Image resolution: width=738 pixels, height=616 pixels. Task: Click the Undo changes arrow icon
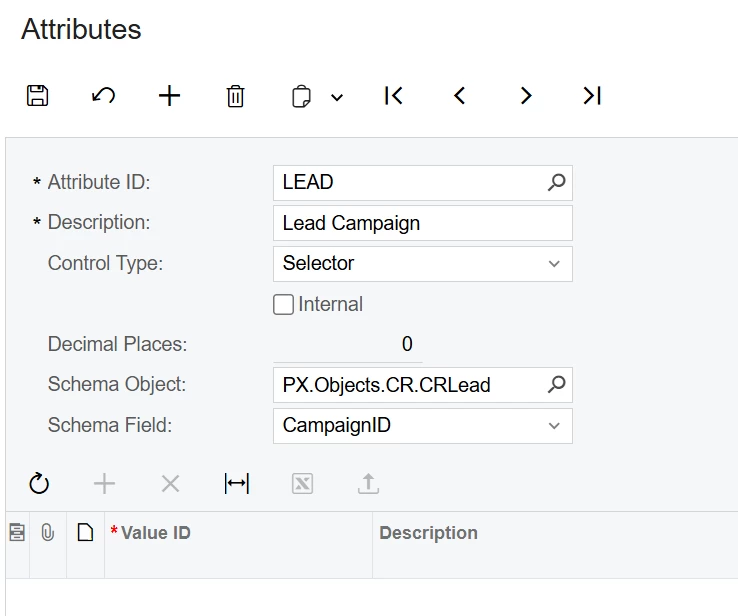coord(103,96)
